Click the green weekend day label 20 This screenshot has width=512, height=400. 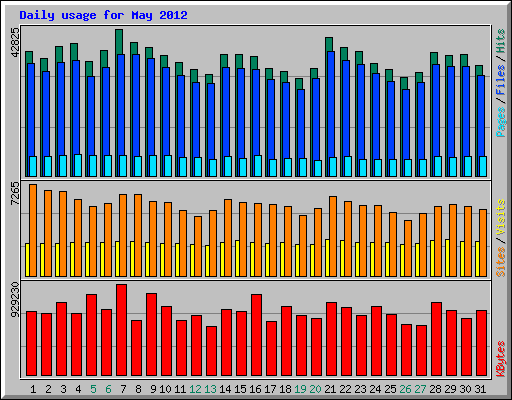tap(315, 389)
